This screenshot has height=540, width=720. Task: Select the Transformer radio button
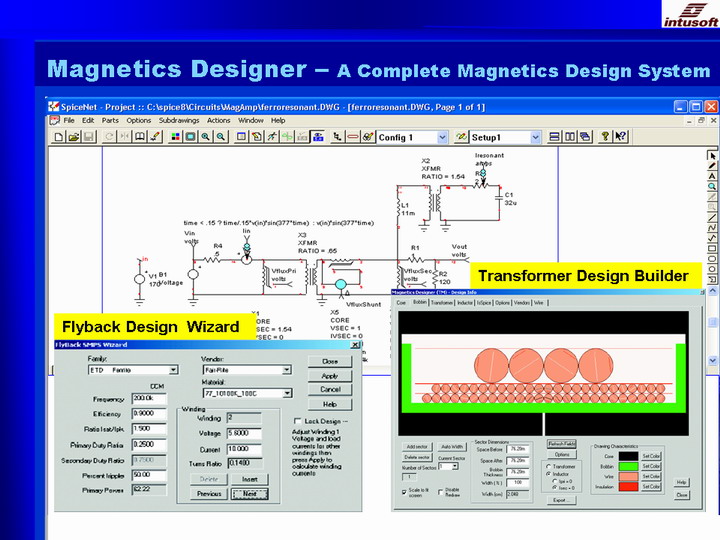[548, 466]
